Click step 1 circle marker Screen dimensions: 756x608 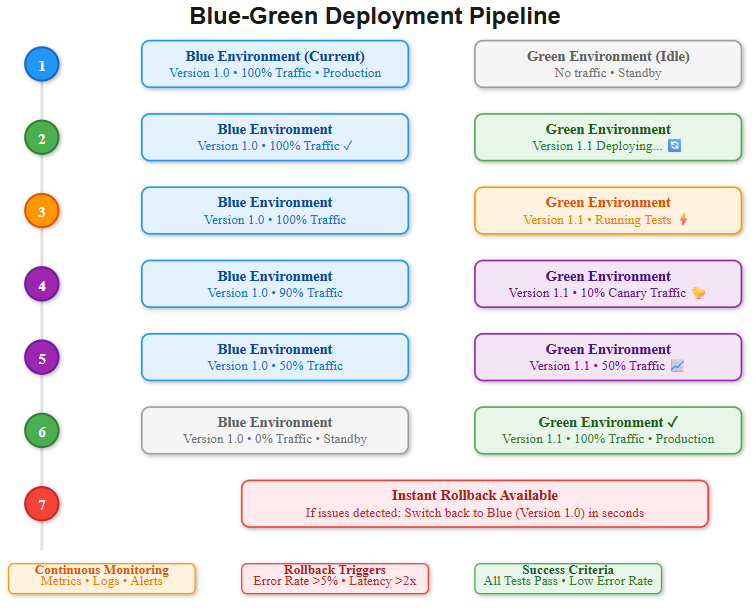click(x=42, y=65)
